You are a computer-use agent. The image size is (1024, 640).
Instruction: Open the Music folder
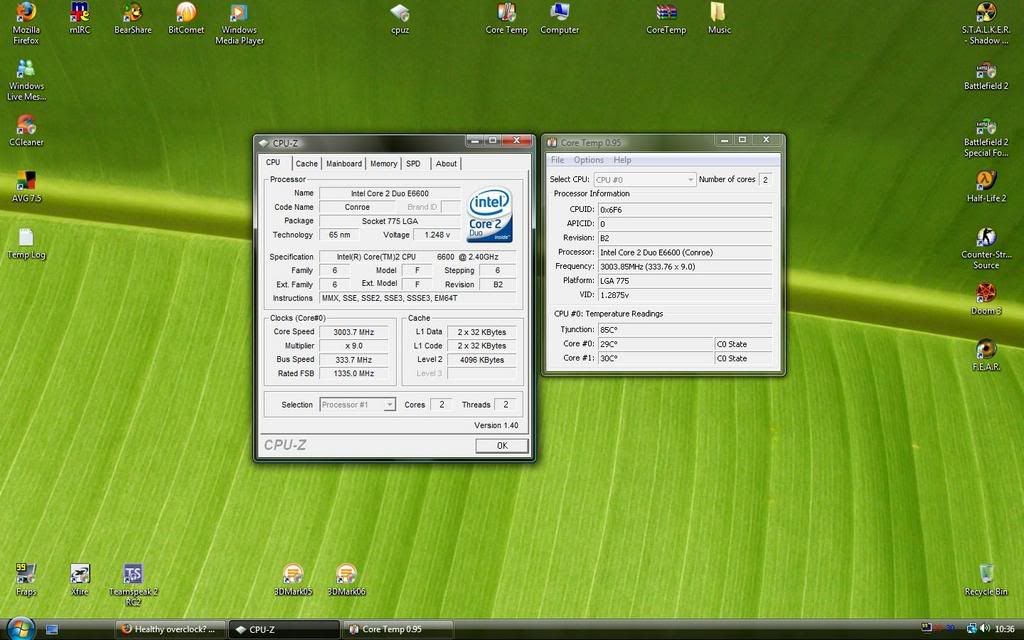(x=719, y=18)
